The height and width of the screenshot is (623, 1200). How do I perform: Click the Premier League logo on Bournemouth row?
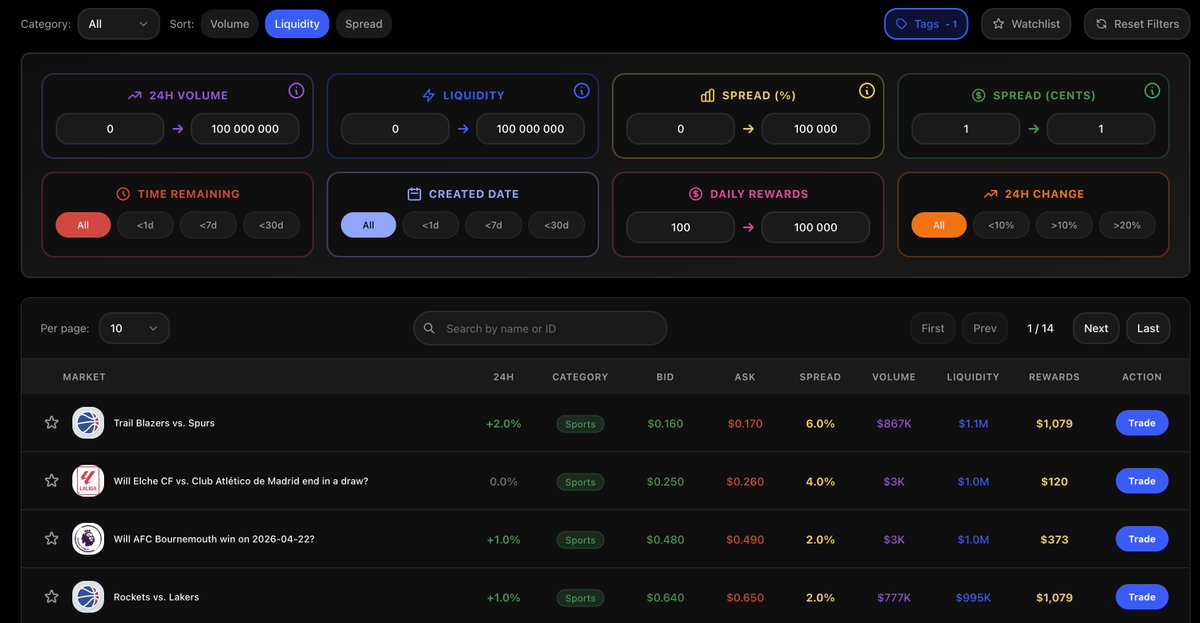pyautogui.click(x=88, y=539)
